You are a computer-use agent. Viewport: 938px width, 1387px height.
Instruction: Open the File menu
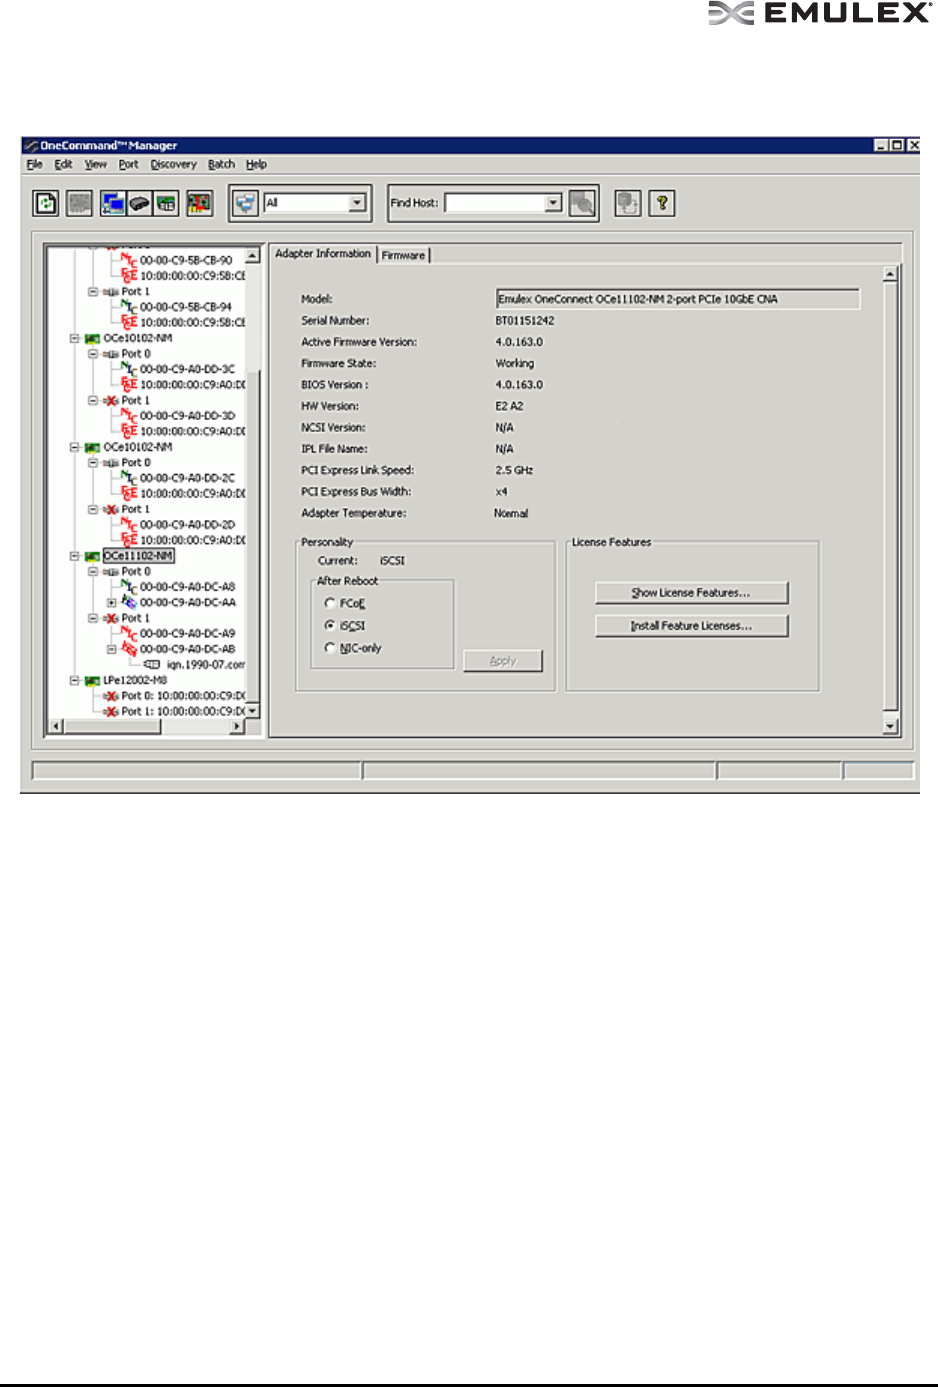coord(35,165)
